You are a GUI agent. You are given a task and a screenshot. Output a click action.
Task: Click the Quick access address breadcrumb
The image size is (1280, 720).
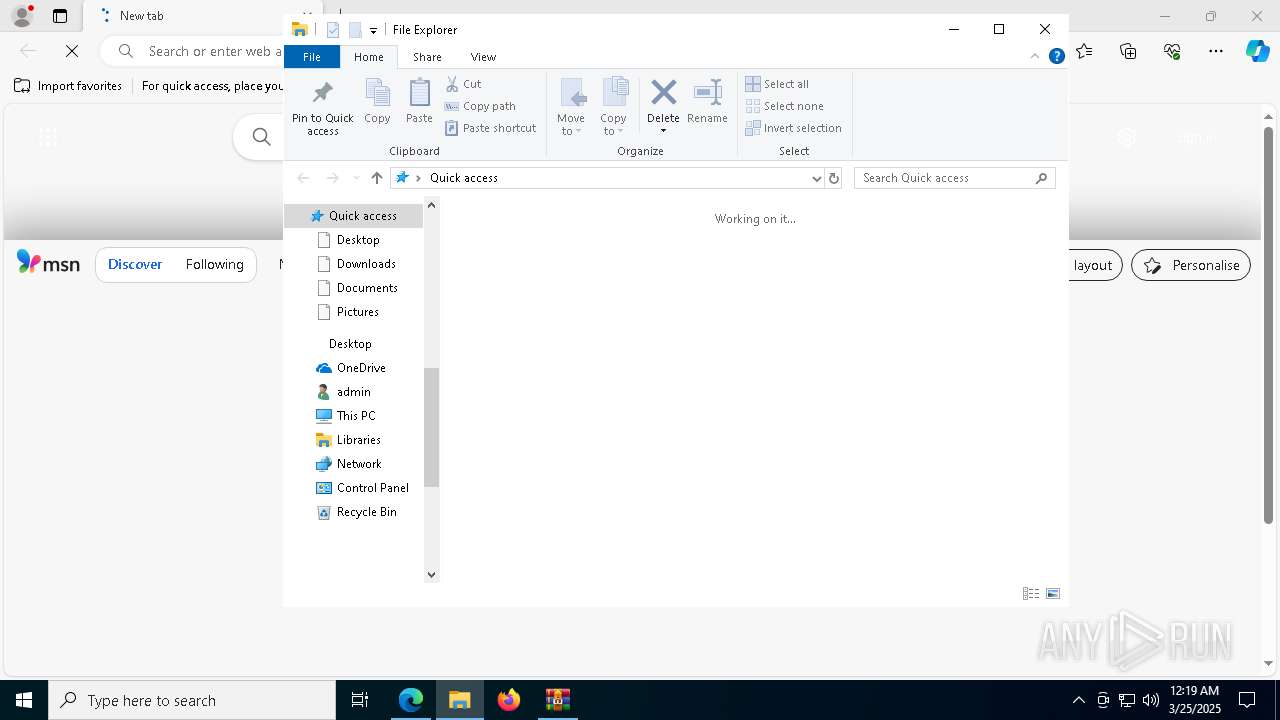(x=463, y=178)
